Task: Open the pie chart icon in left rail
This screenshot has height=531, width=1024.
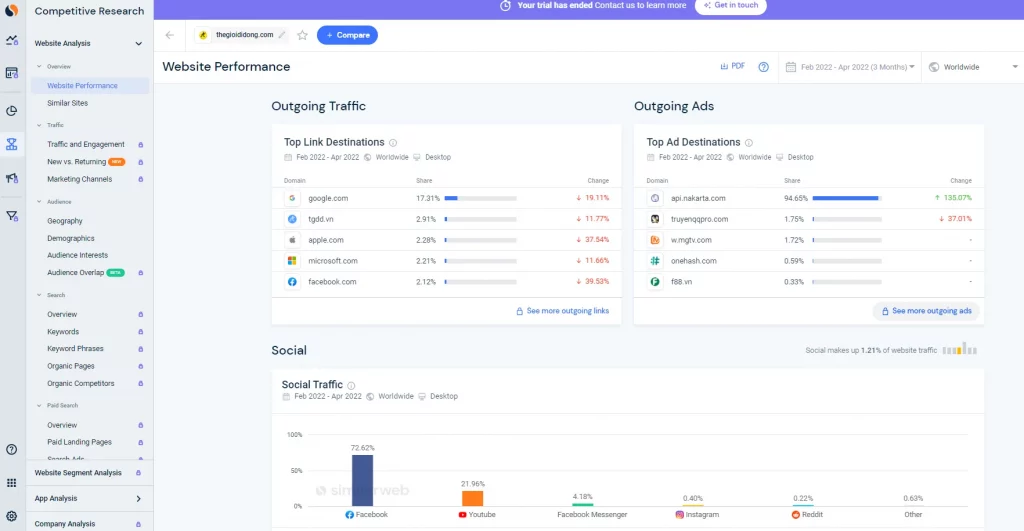Action: (x=12, y=111)
